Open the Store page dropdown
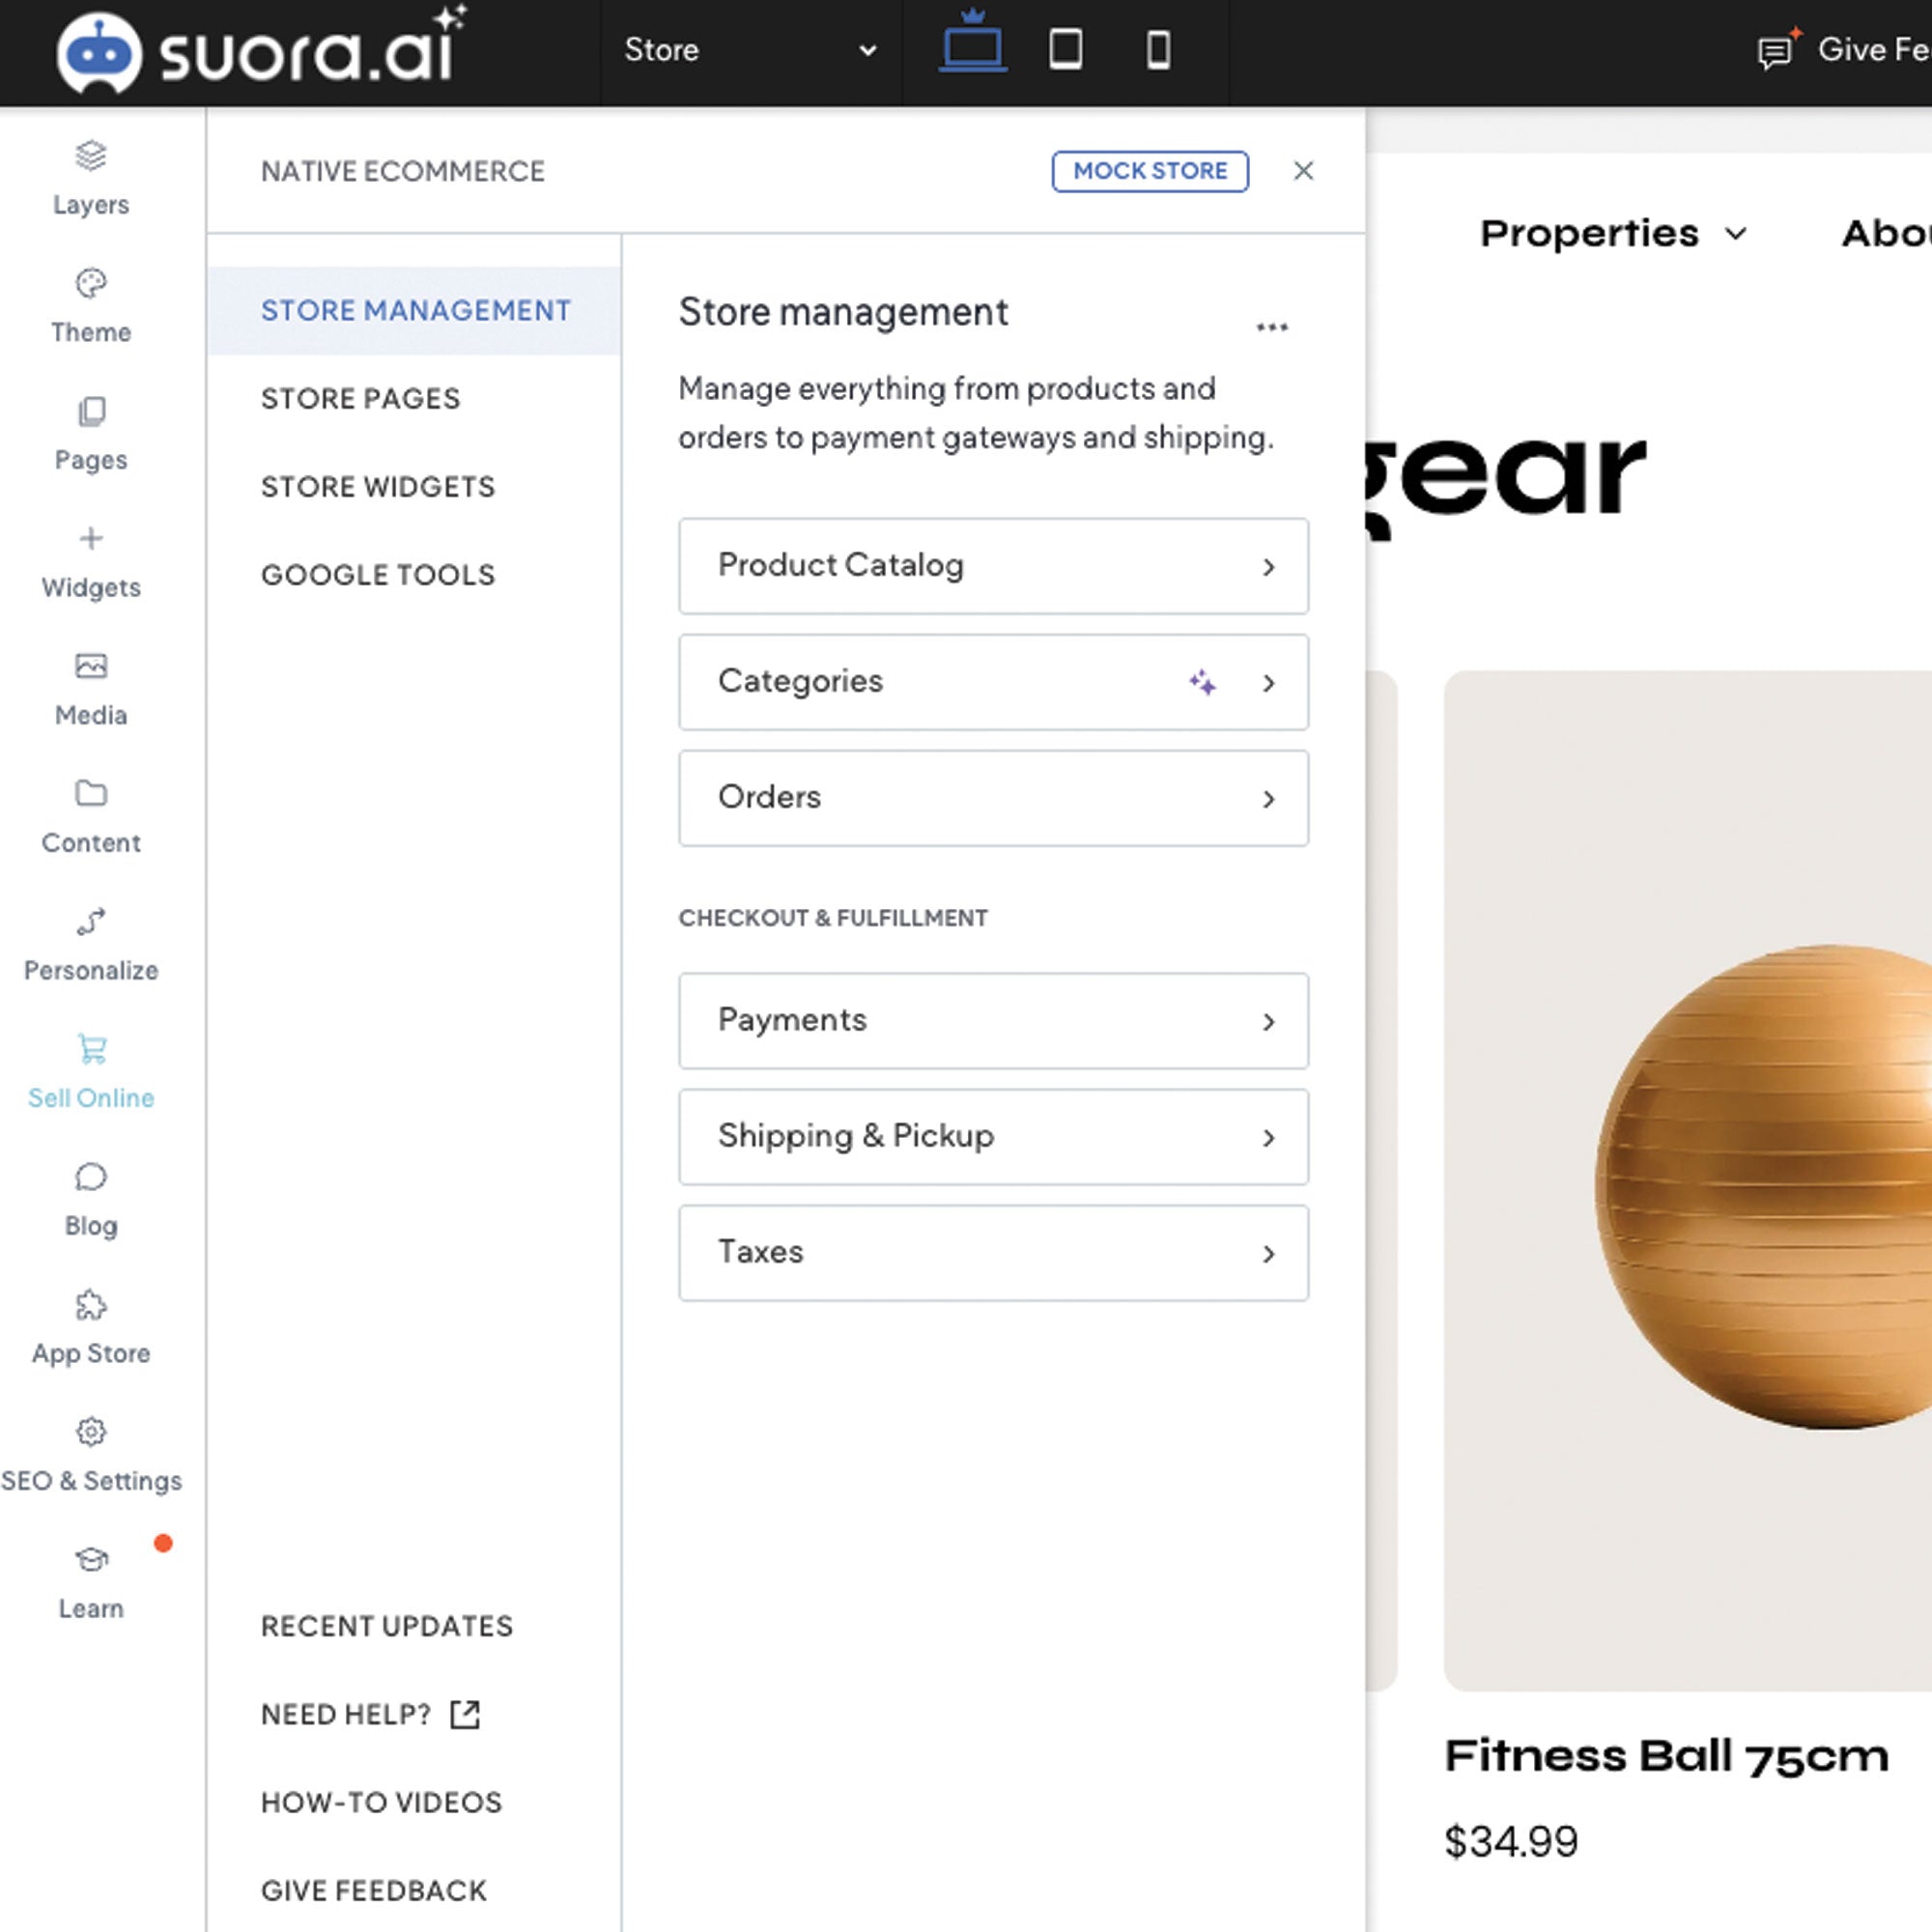This screenshot has height=1932, width=1932. tap(750, 50)
